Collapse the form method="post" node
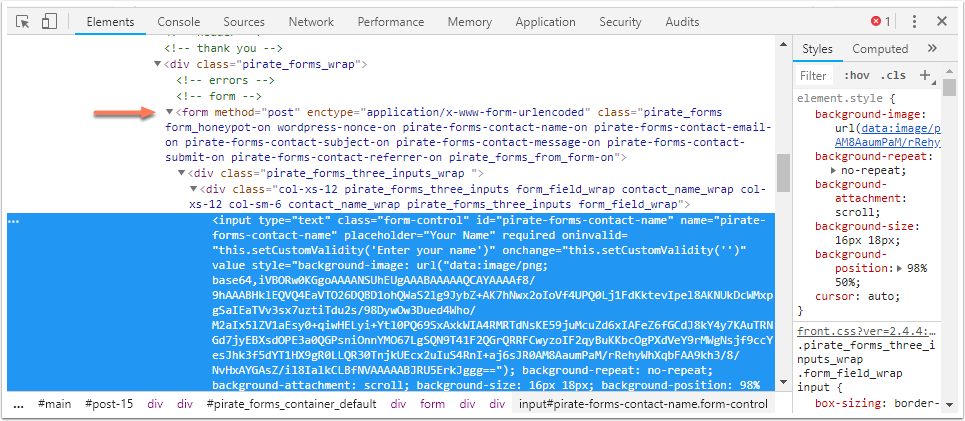This screenshot has width=965, height=421. click(x=170, y=112)
